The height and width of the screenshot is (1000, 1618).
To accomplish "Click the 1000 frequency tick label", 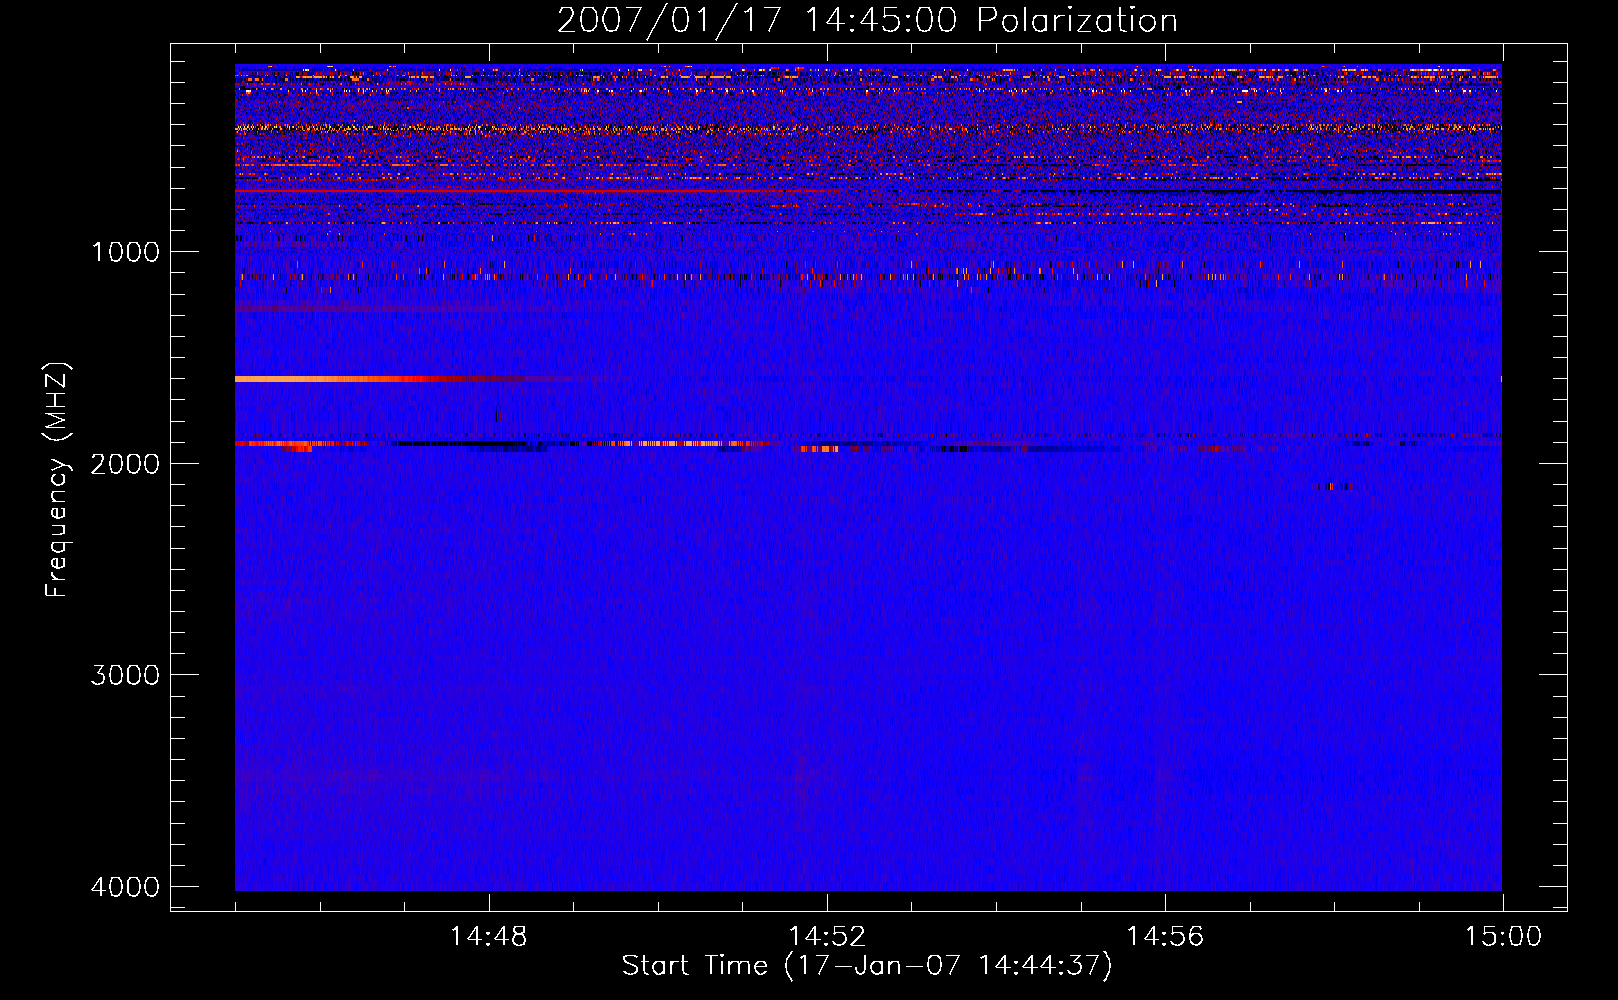I will click(125, 251).
